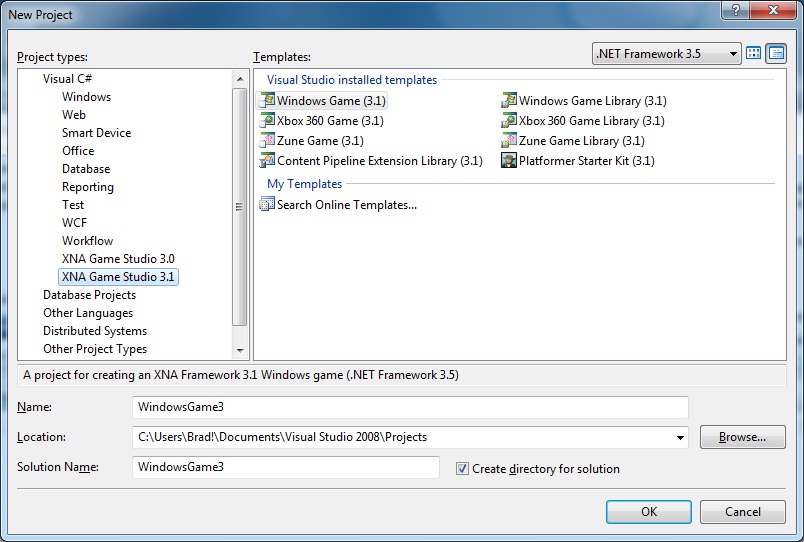This screenshot has height=542, width=804.
Task: Select the Windows Game (3.1) template icon
Action: click(x=267, y=100)
